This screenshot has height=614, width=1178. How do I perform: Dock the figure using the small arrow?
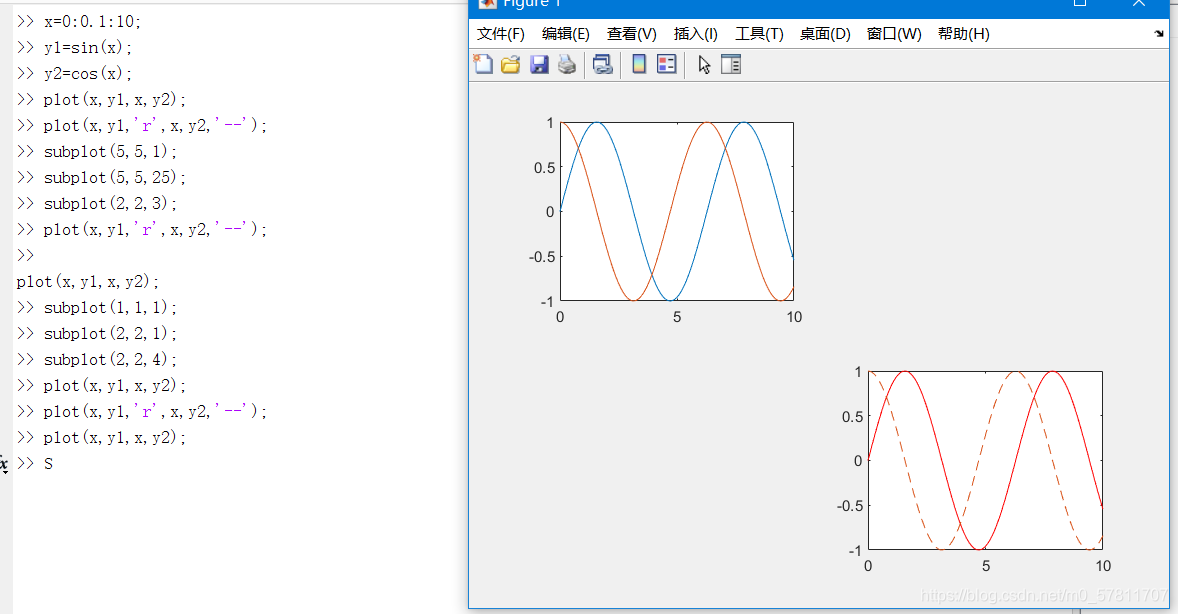pyautogui.click(x=1159, y=34)
